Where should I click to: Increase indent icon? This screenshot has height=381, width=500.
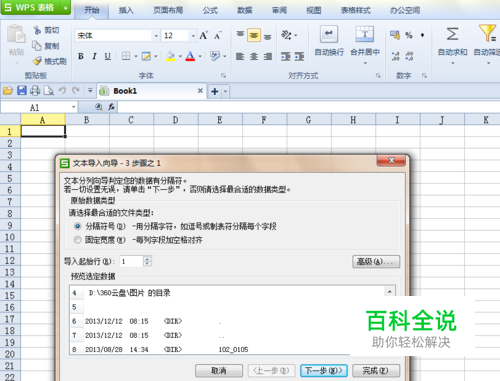click(300, 56)
